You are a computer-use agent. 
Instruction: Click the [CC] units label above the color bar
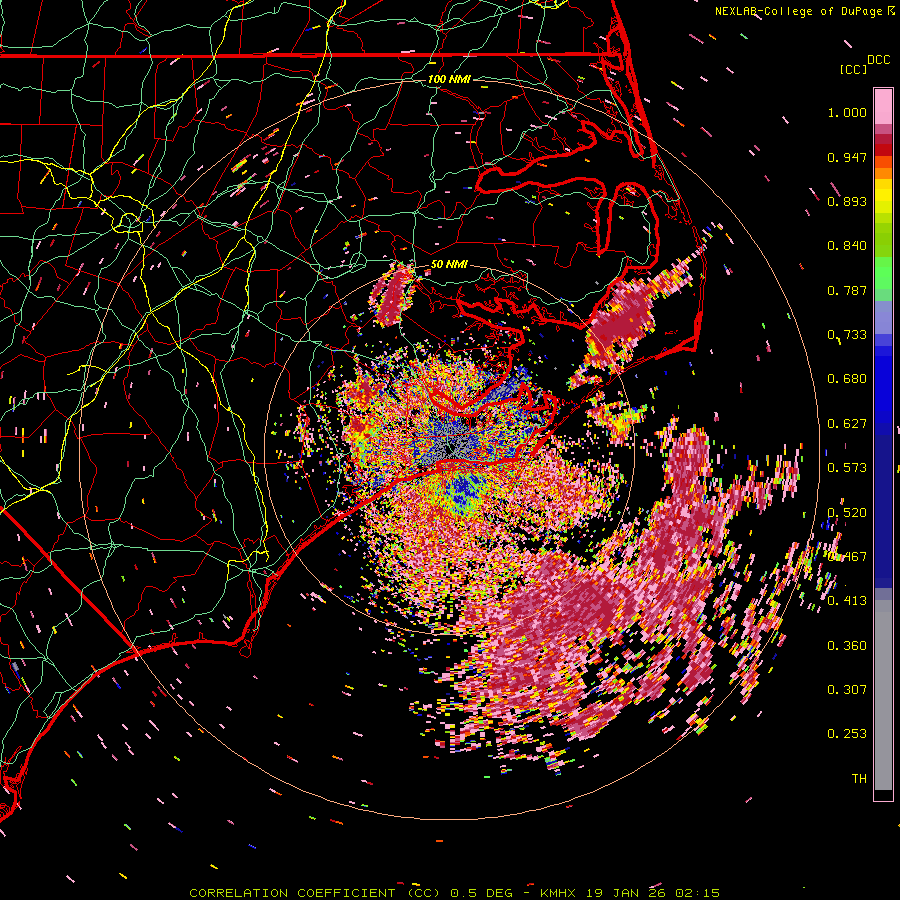853,69
